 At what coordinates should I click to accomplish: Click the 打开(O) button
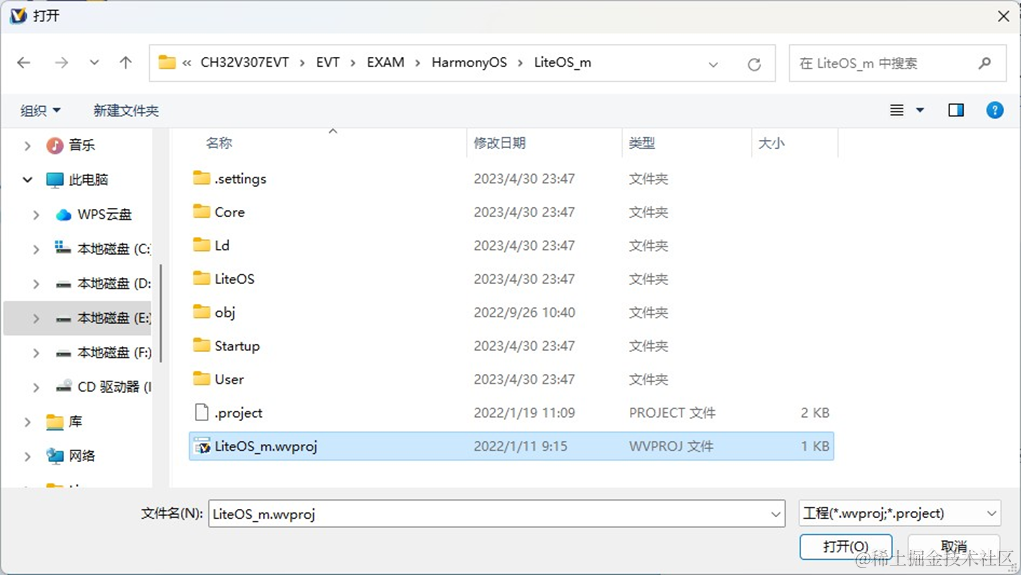(x=846, y=546)
